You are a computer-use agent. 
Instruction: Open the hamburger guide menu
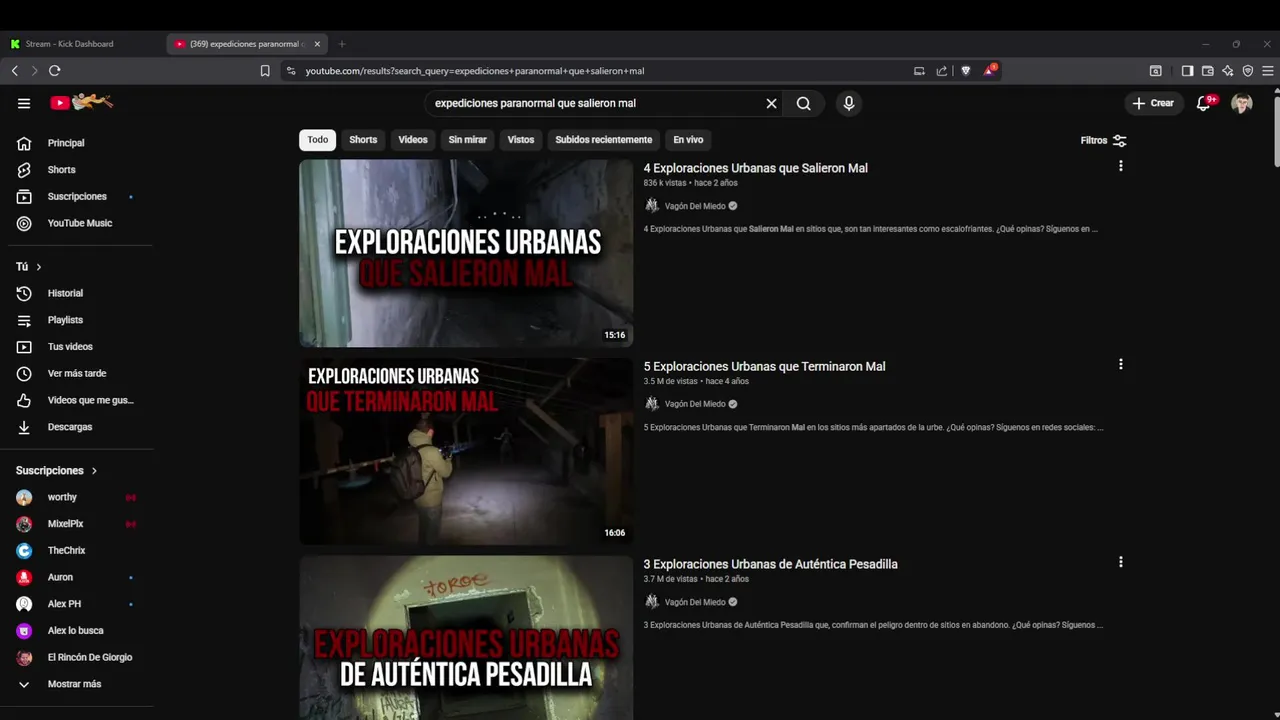24,103
